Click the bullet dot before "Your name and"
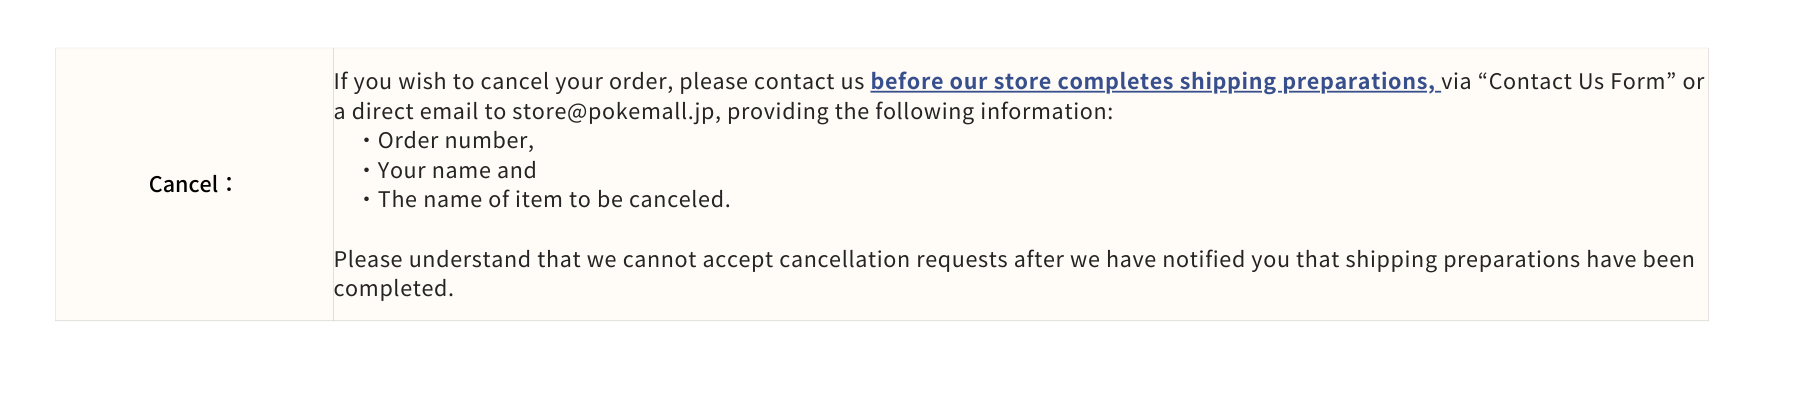This screenshot has height=400, width=1800. pos(367,171)
